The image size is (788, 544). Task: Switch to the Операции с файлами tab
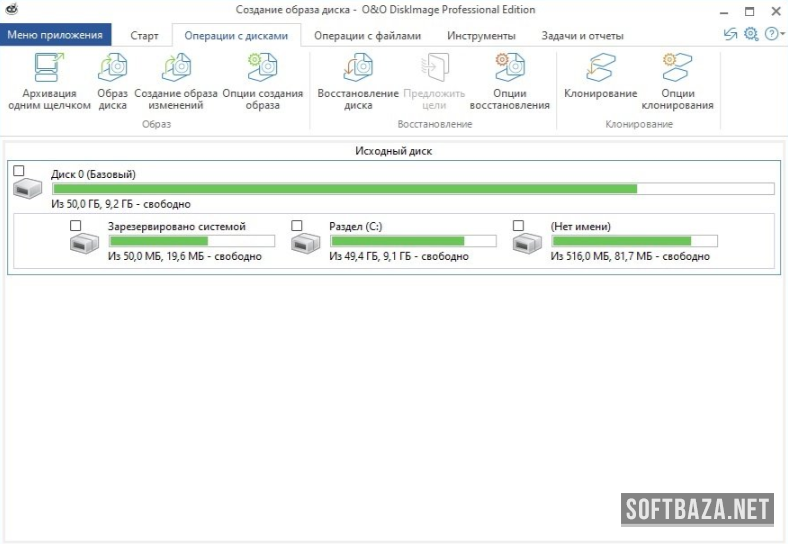(x=367, y=35)
